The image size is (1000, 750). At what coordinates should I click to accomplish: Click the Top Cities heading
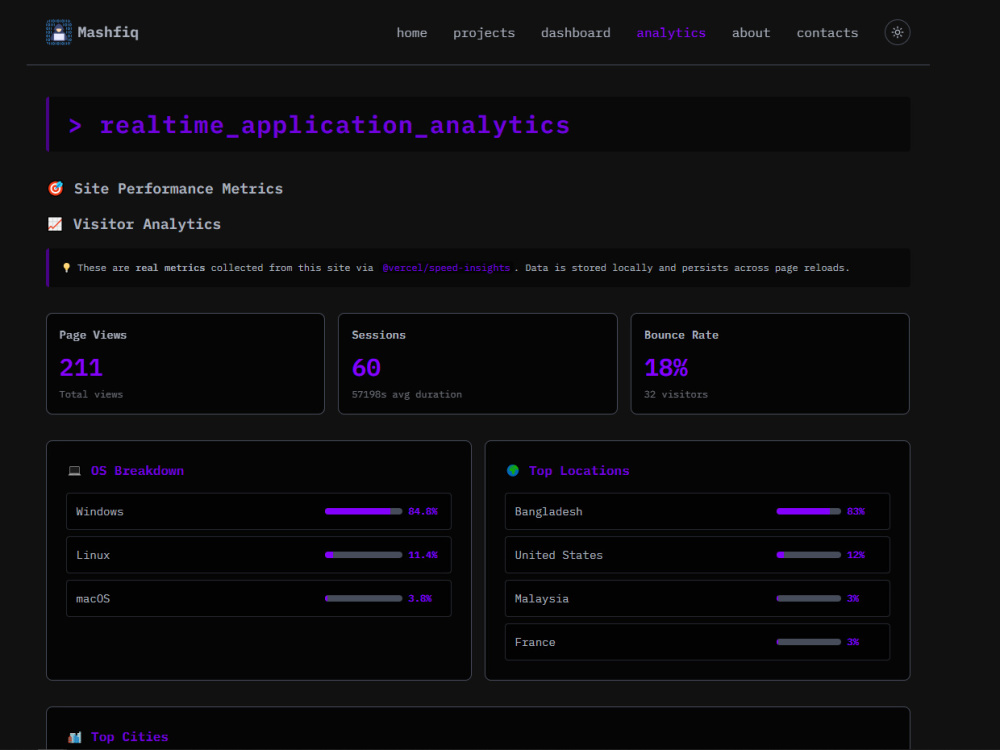coord(129,737)
